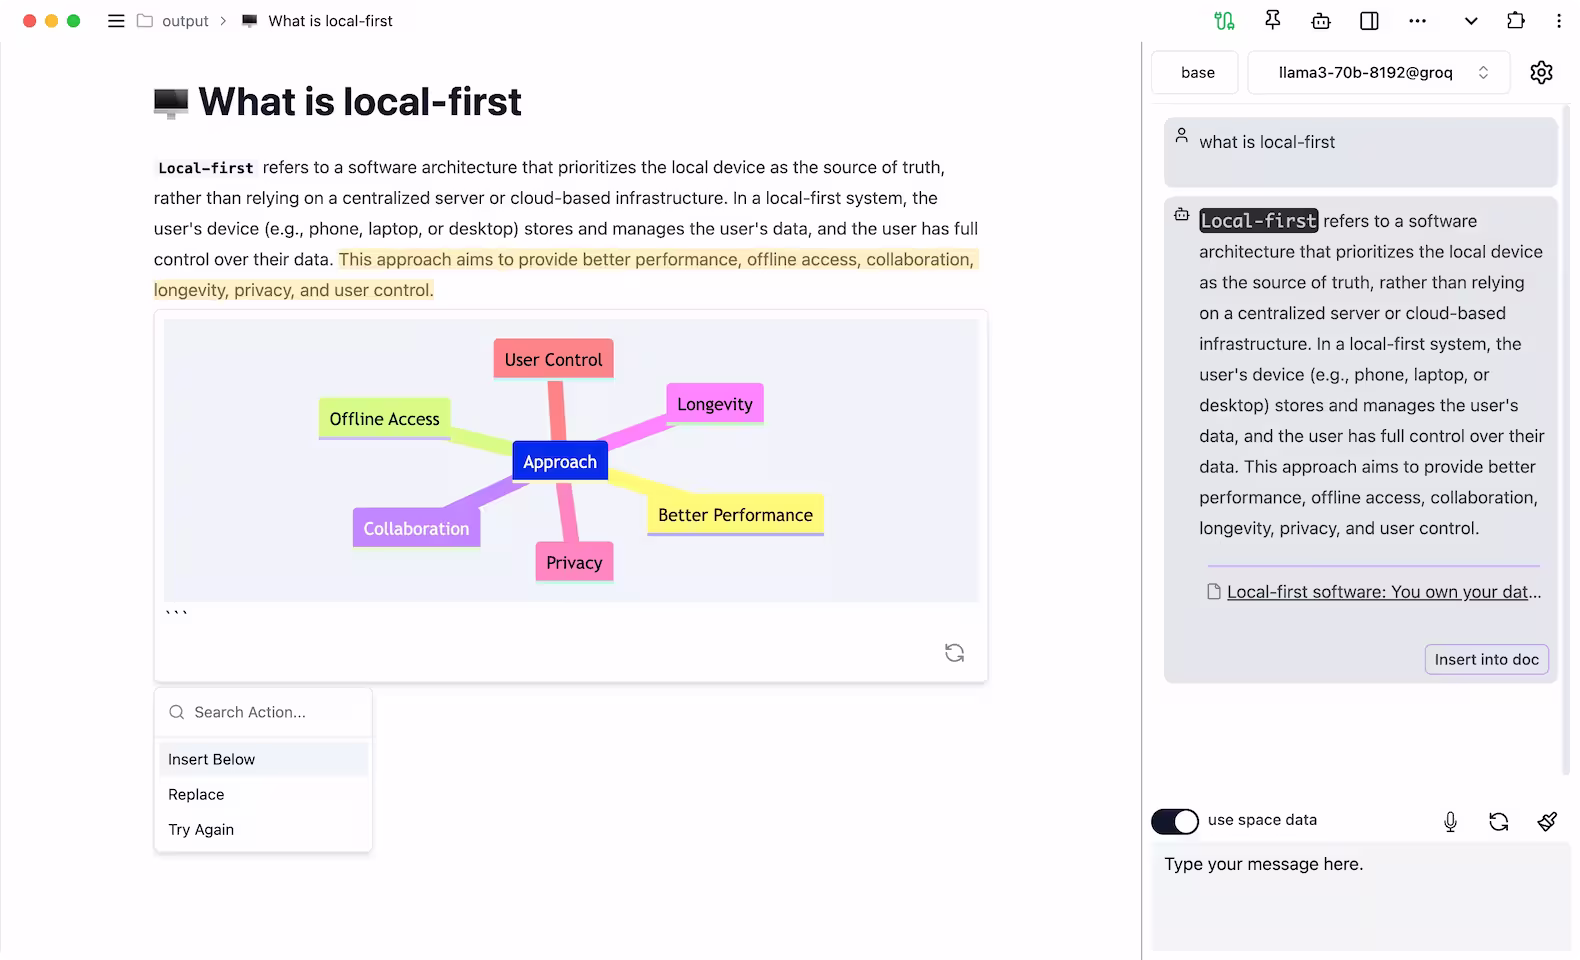Click Insert into doc button
Viewport: 1580px width, 960px height.
(1486, 659)
